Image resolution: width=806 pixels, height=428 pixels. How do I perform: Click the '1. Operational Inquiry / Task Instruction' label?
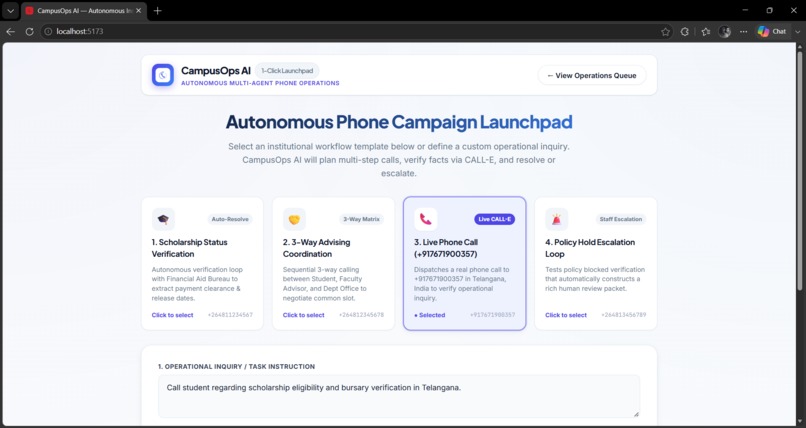pyautogui.click(x=236, y=366)
